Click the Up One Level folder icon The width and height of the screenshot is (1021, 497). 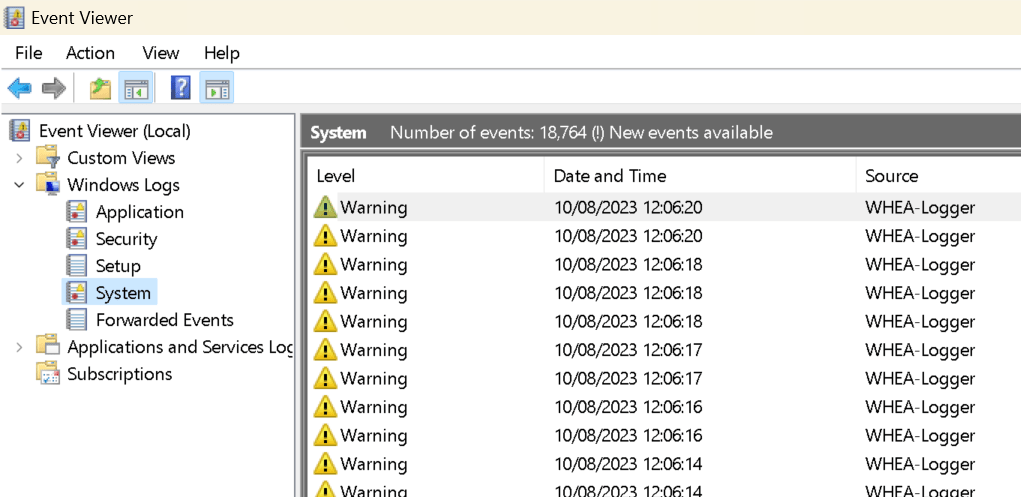tap(100, 88)
